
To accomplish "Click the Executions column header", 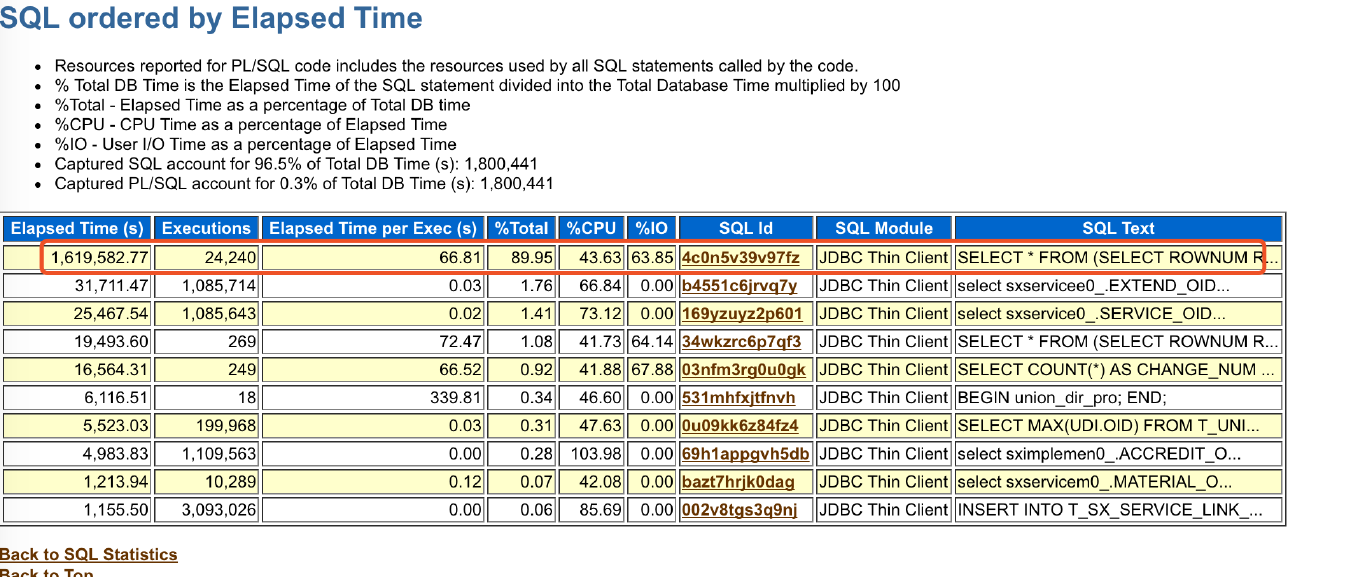I will pyautogui.click(x=207, y=228).
